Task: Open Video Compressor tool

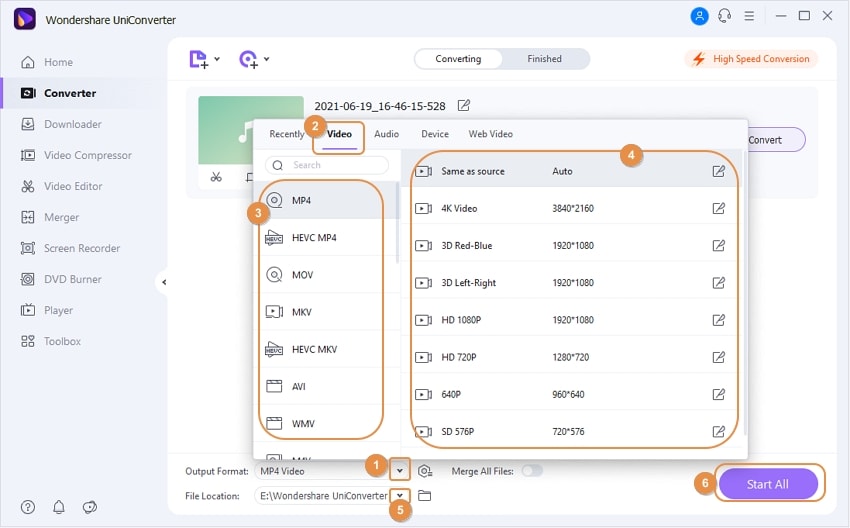Action: (76, 156)
